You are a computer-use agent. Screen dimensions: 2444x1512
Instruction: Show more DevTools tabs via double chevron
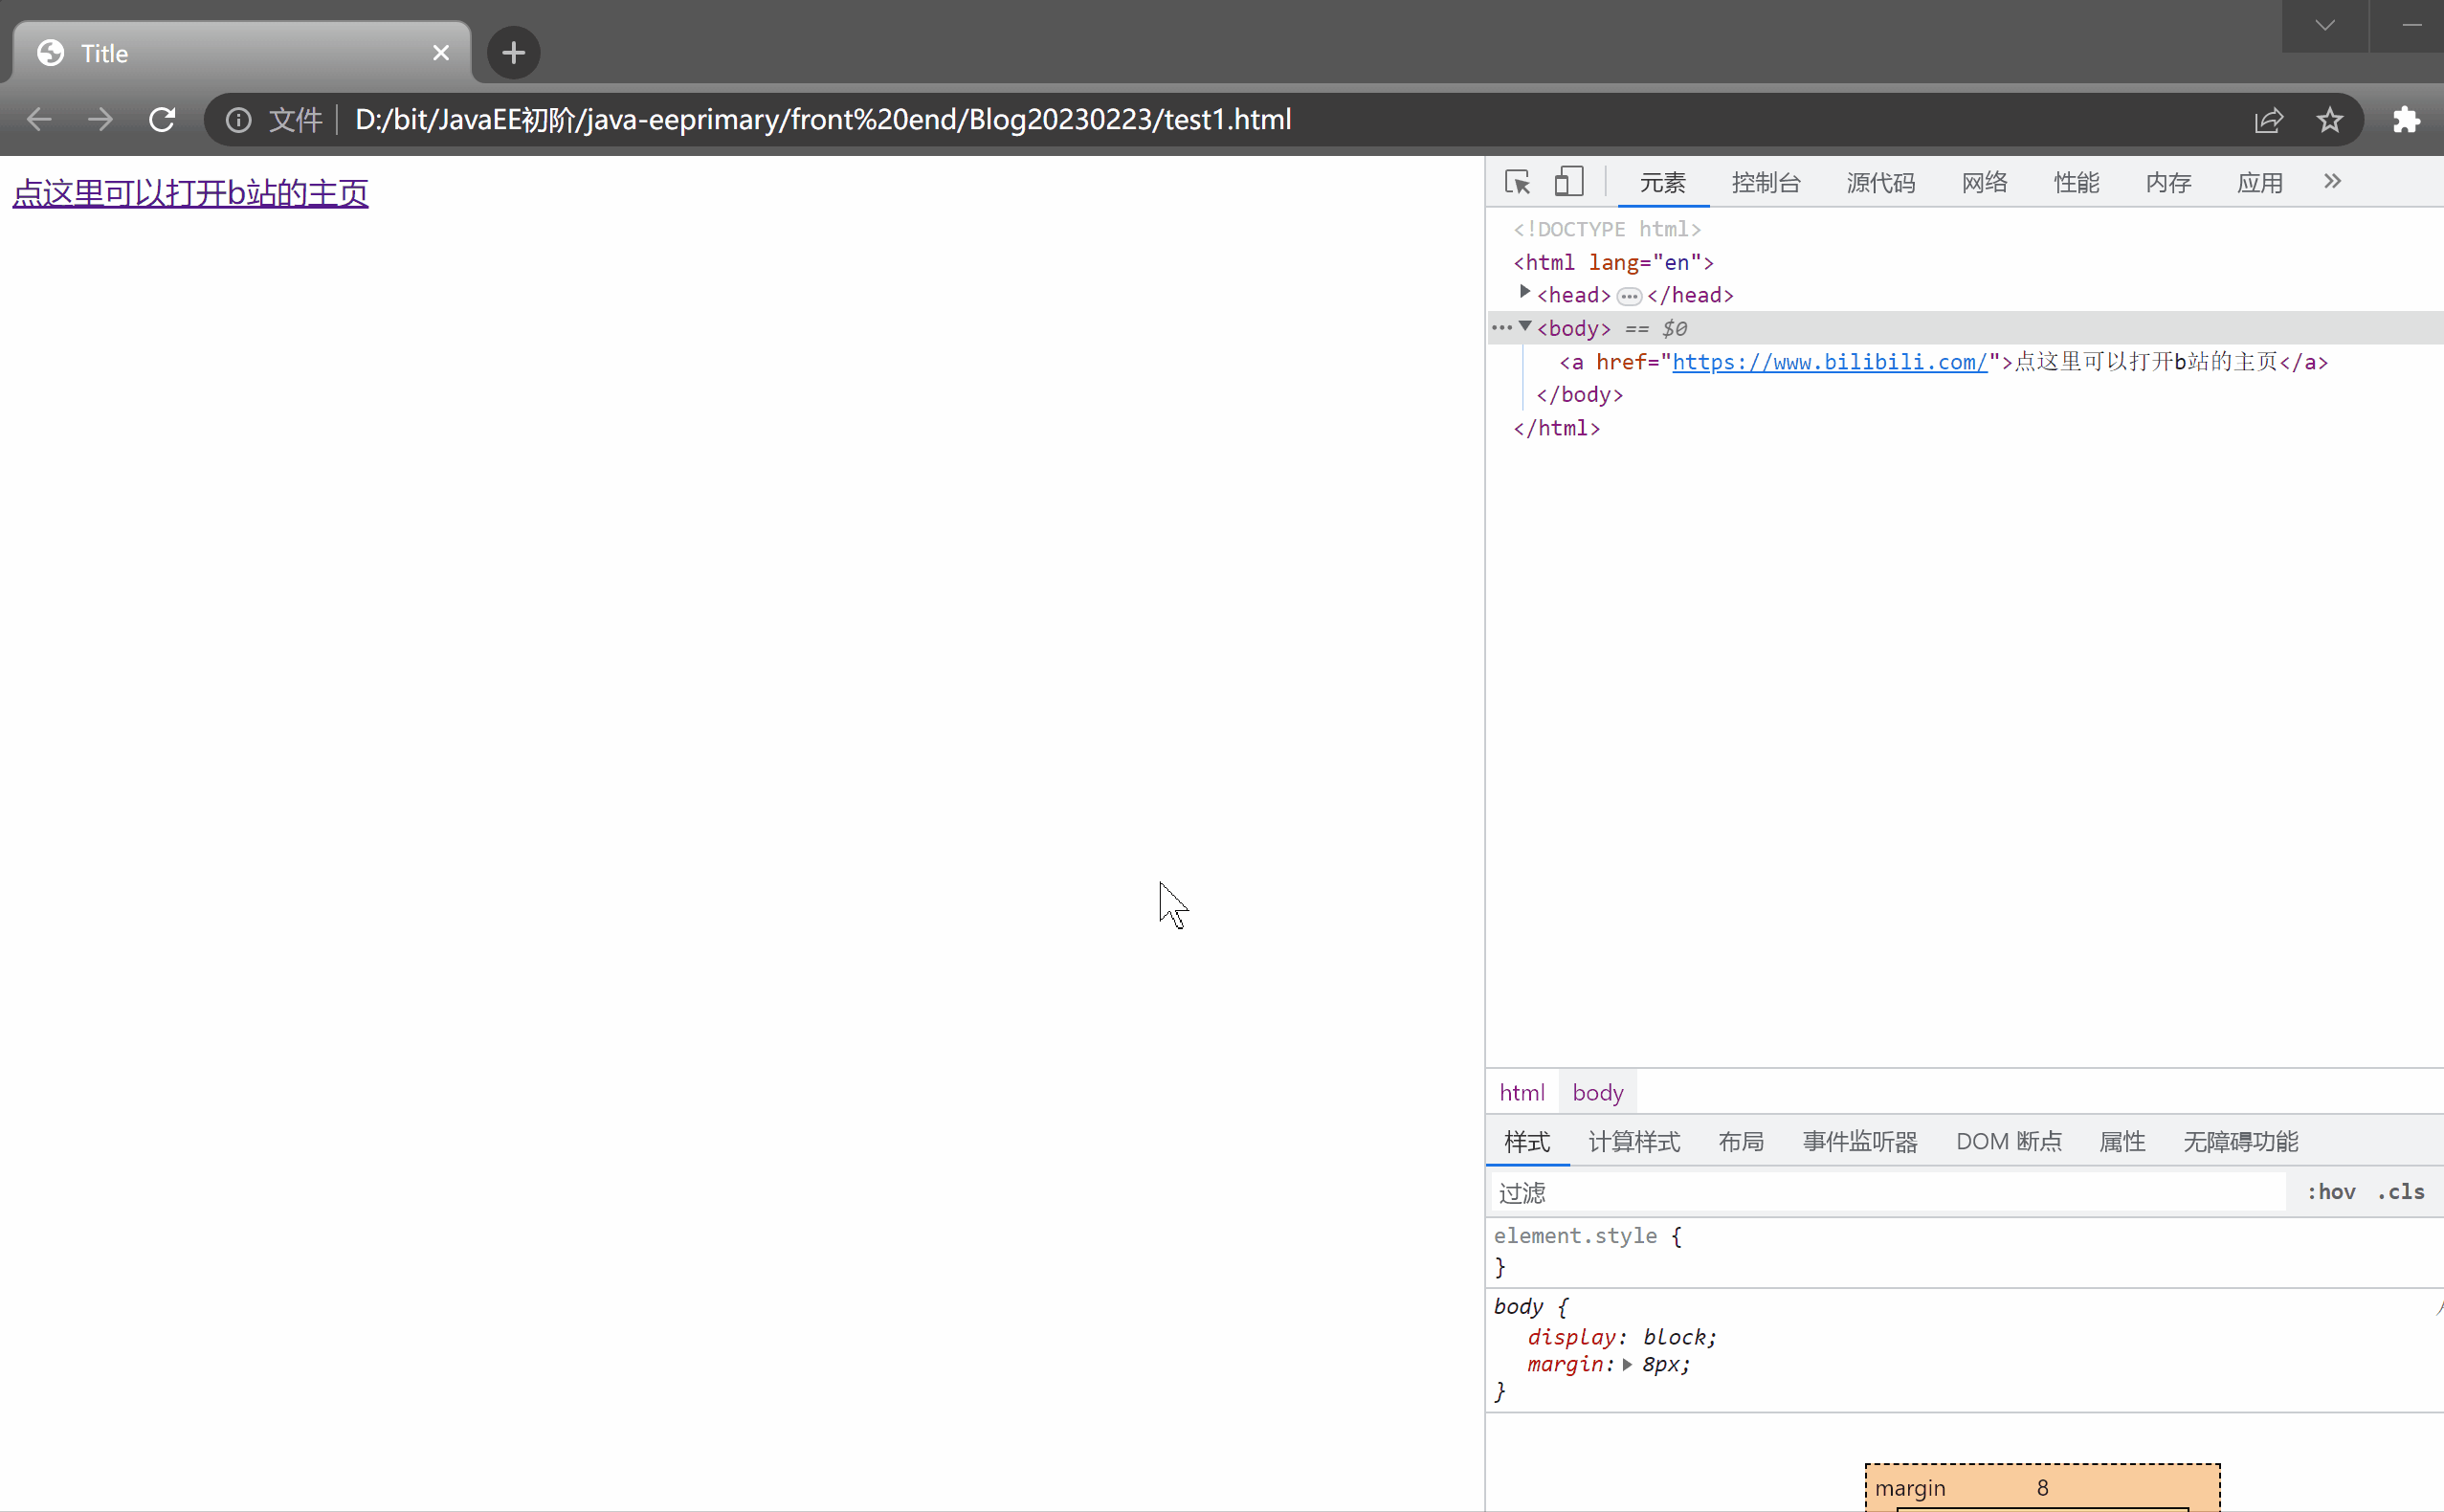point(2333,181)
